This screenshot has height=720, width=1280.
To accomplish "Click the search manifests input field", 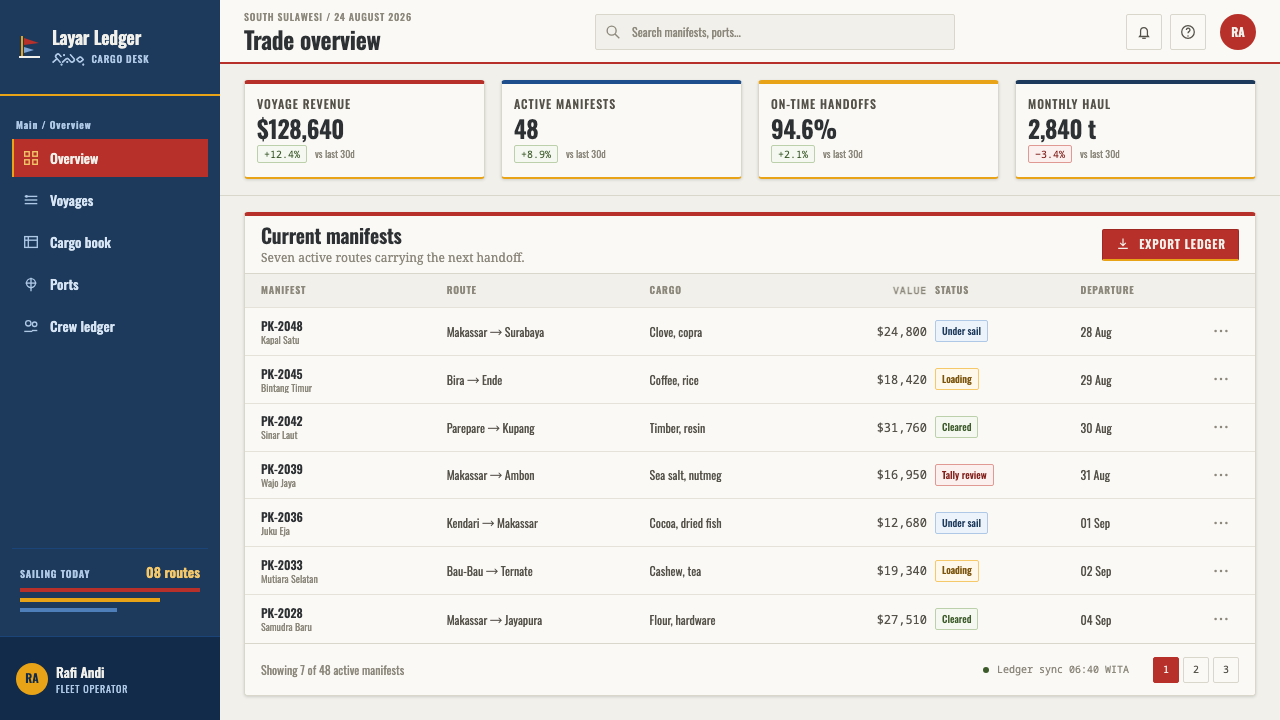I will click(x=775, y=32).
